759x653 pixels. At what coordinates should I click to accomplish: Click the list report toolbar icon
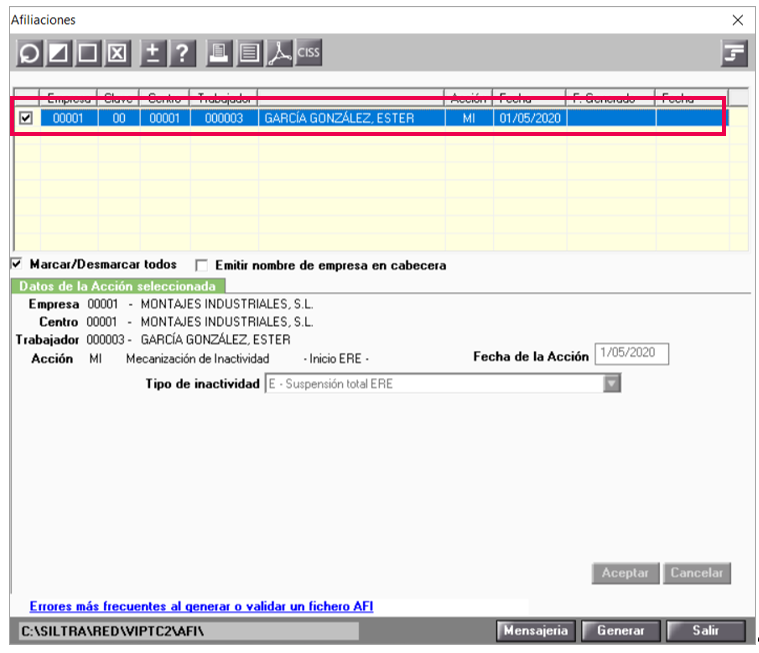249,53
